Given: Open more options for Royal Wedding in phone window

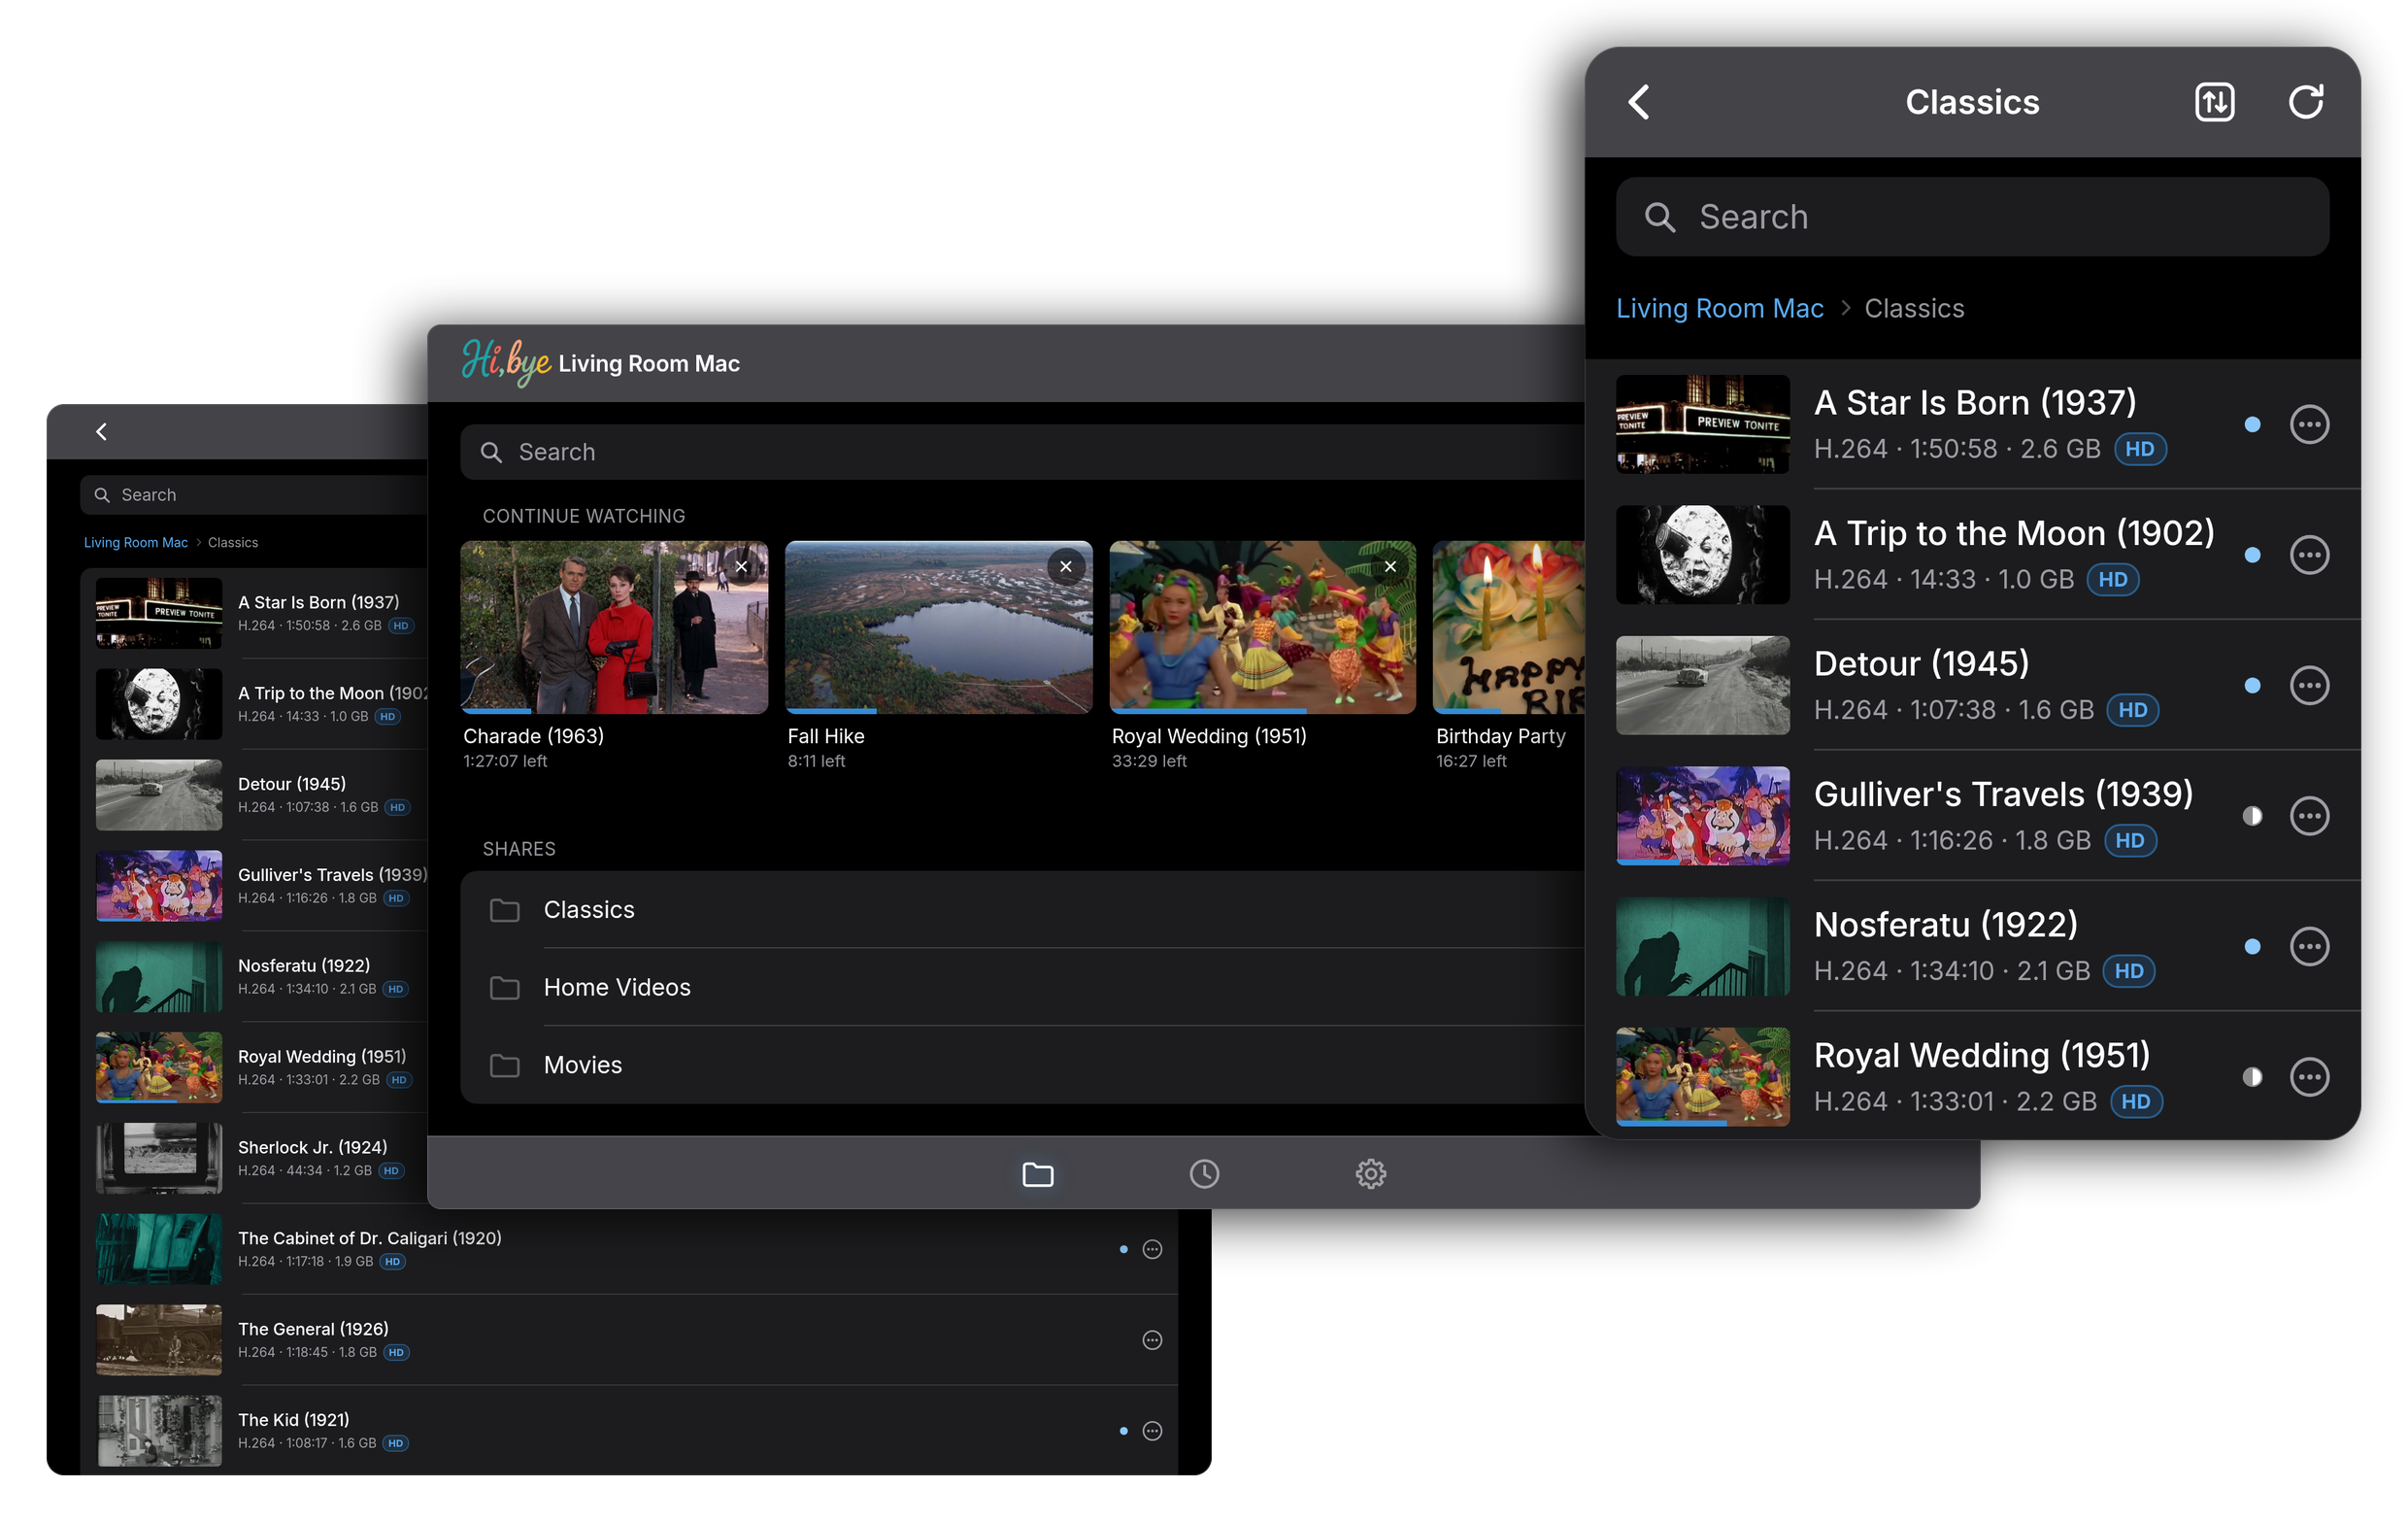Looking at the screenshot, I should 2309,1077.
